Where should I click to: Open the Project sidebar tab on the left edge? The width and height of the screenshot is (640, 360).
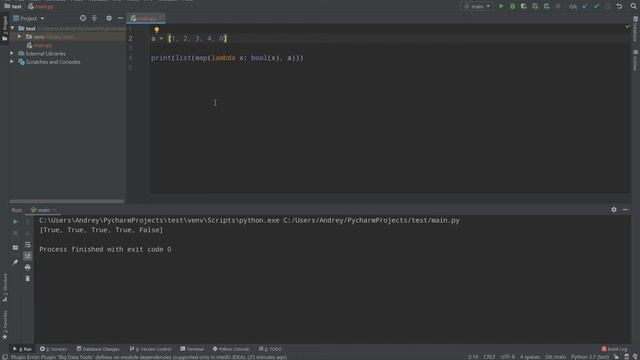click(x=4, y=29)
